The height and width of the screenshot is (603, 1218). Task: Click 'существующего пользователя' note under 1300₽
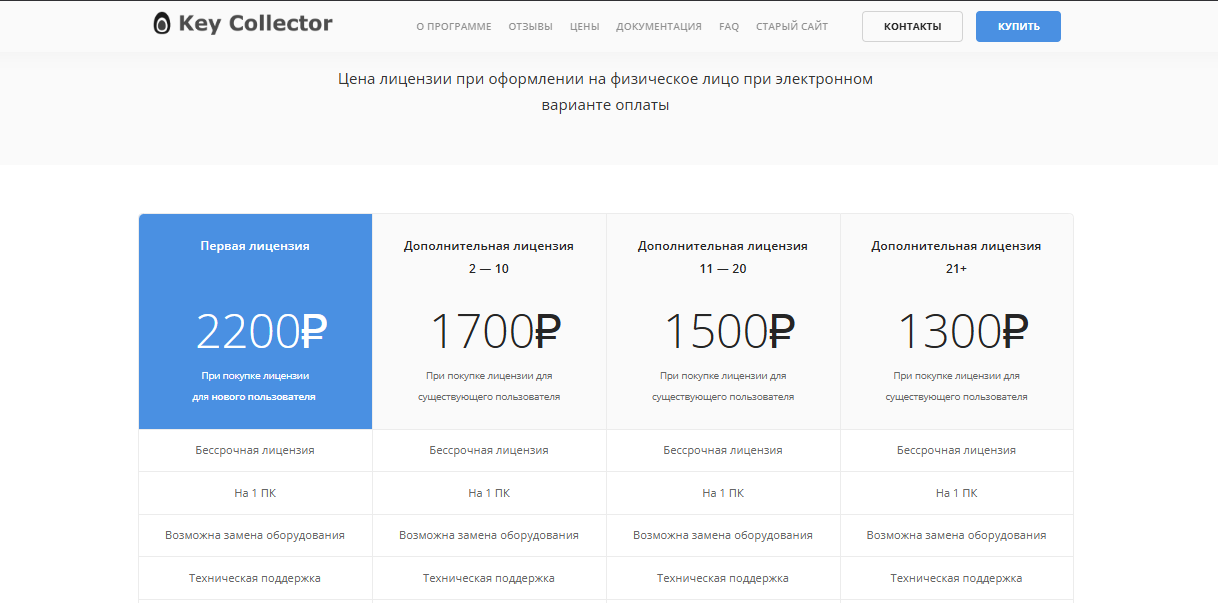[x=957, y=397]
